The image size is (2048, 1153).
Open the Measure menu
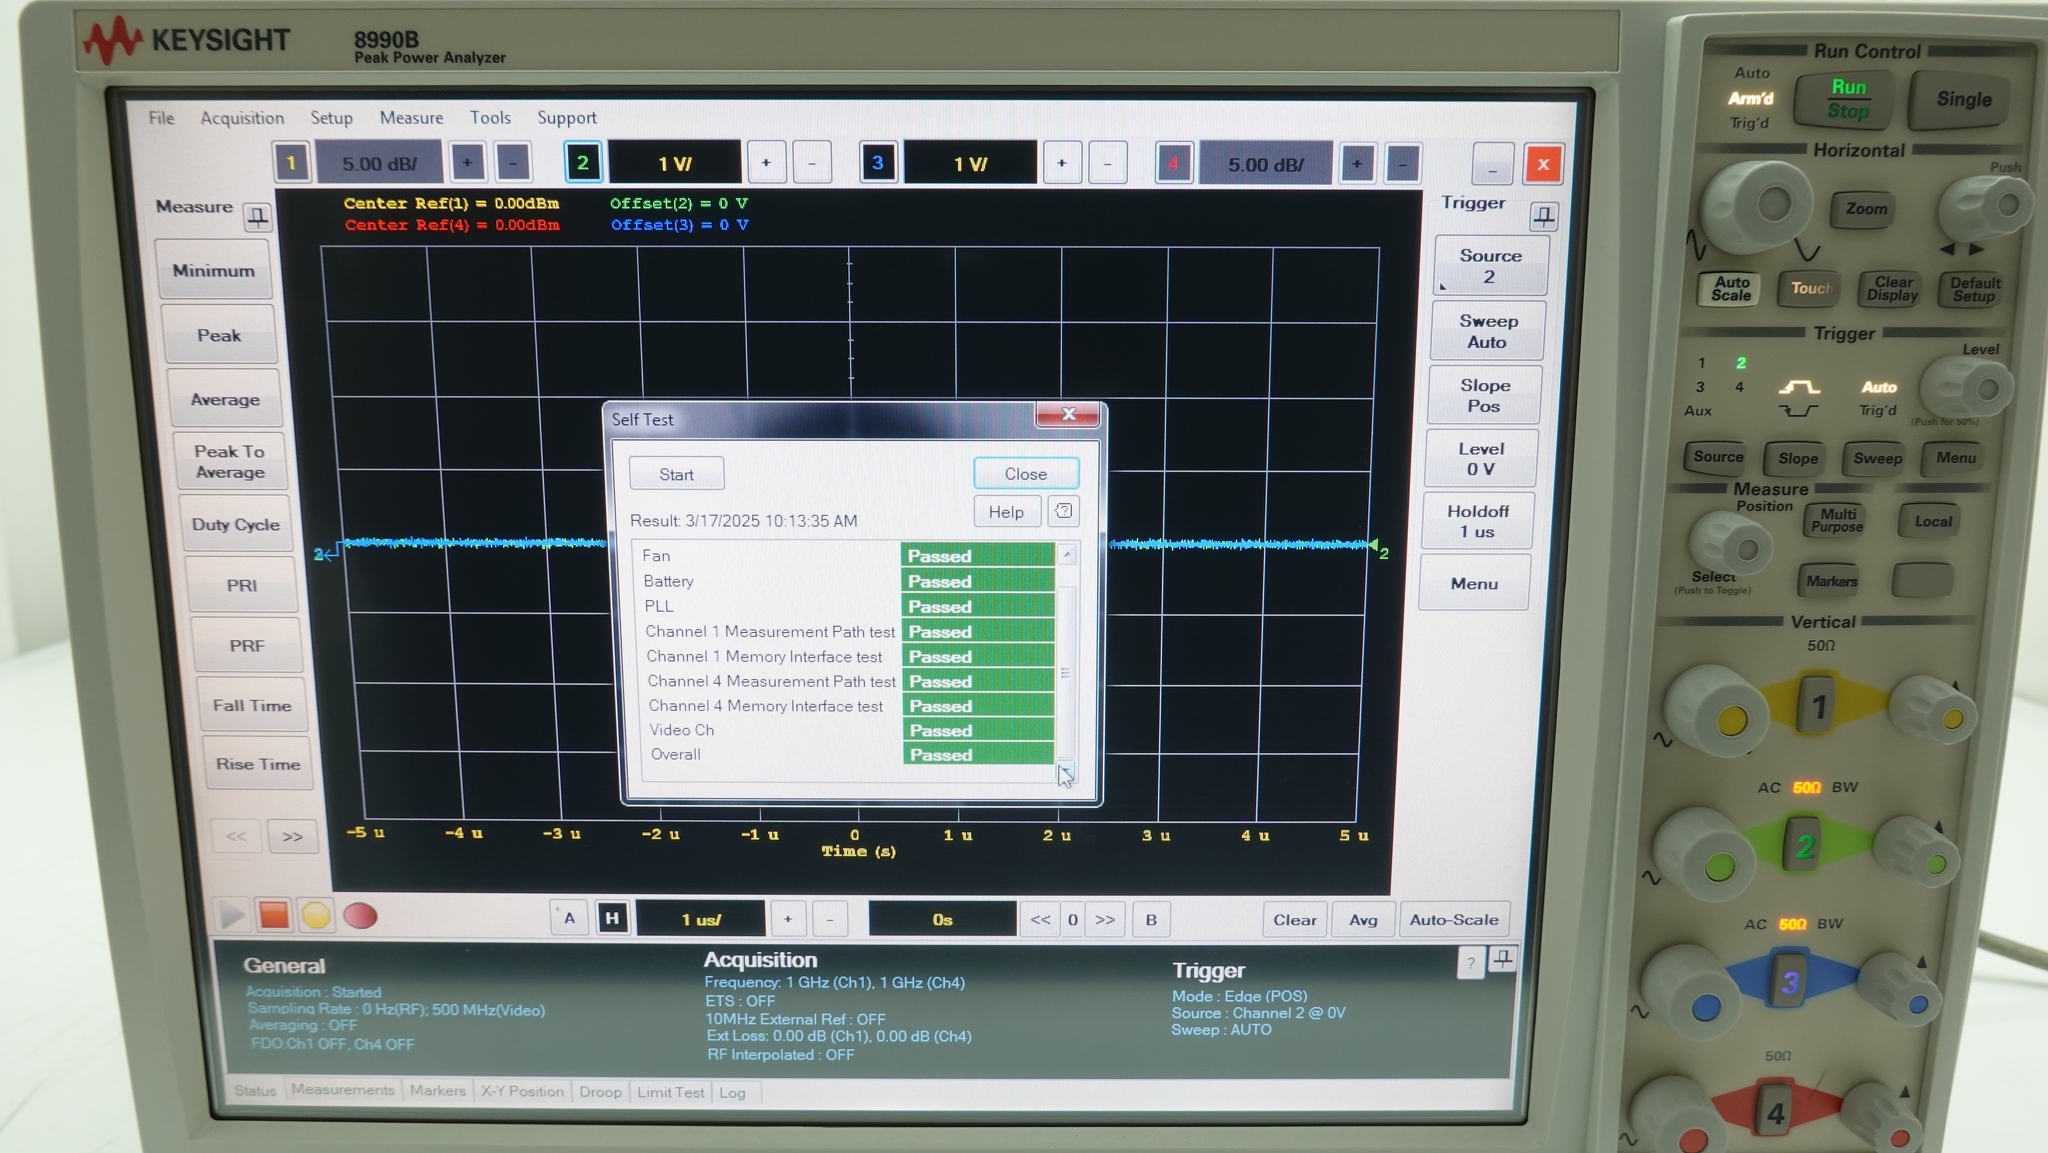411,118
